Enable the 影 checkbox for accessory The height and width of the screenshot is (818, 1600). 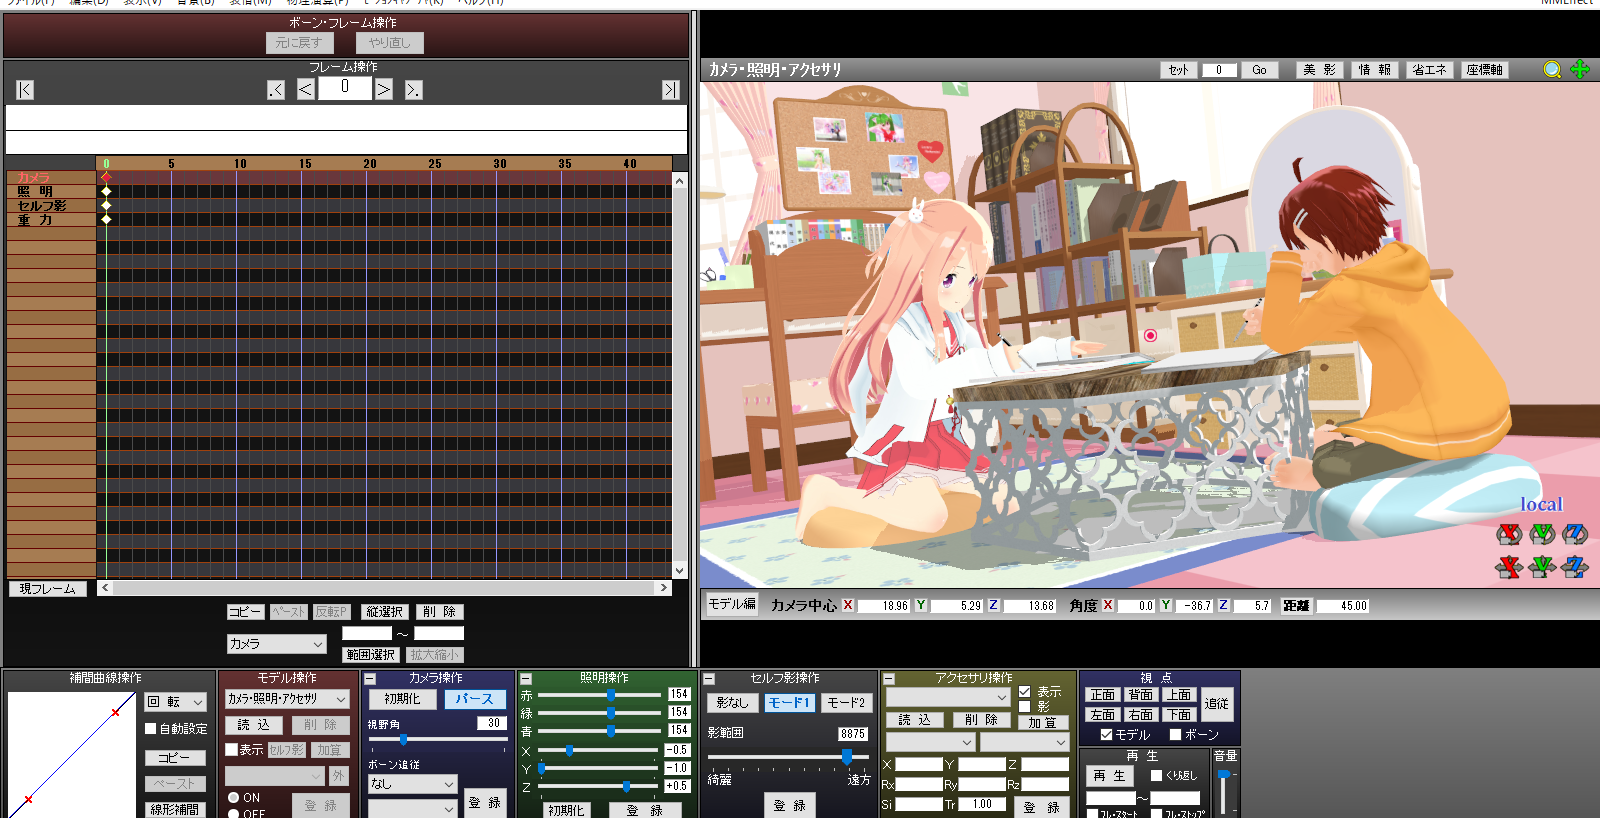coord(1024,706)
